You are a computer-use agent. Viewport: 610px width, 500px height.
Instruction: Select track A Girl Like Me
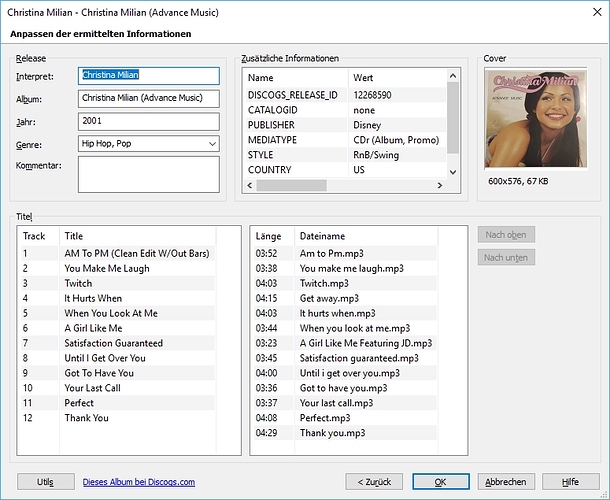pyautogui.click(x=93, y=328)
